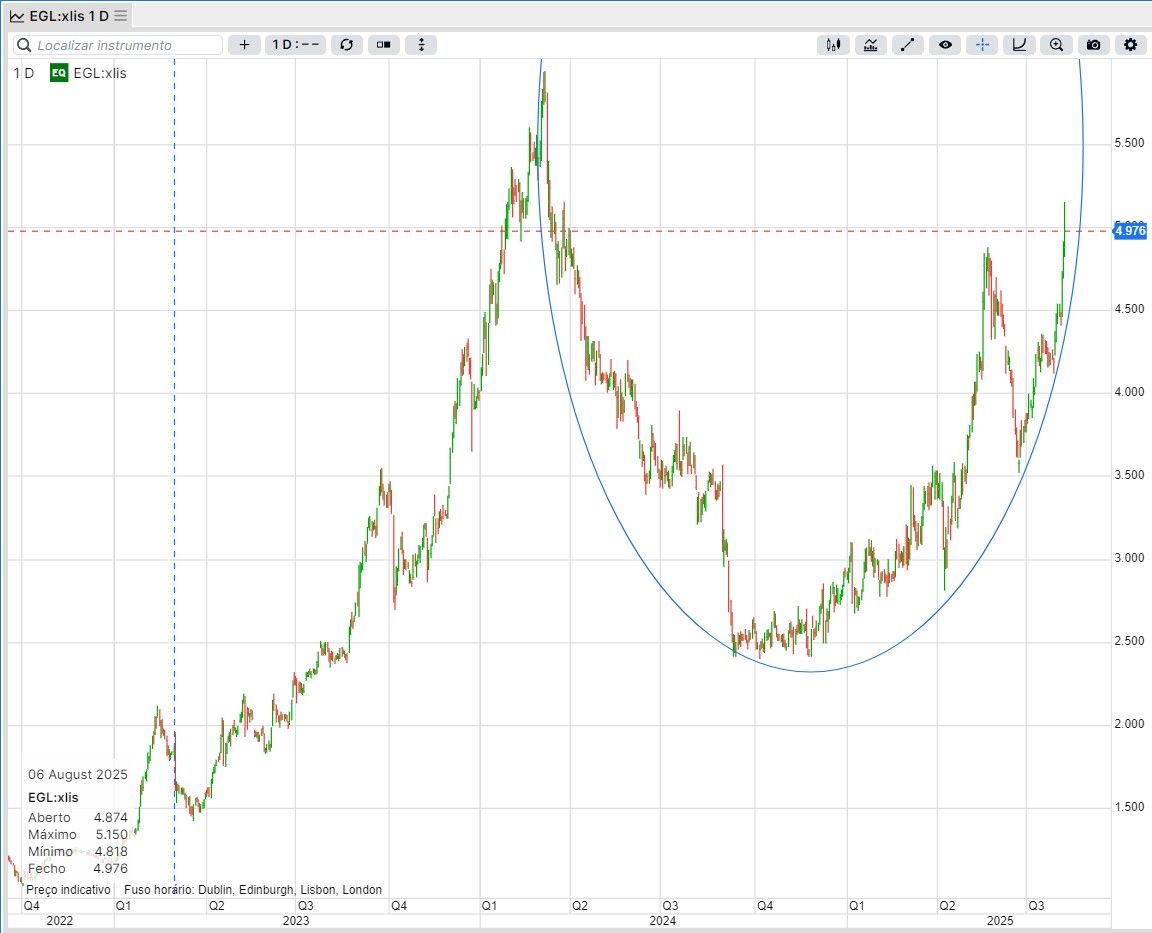This screenshot has height=933, width=1152.
Task: Toggle the split layout button
Action: [383, 45]
